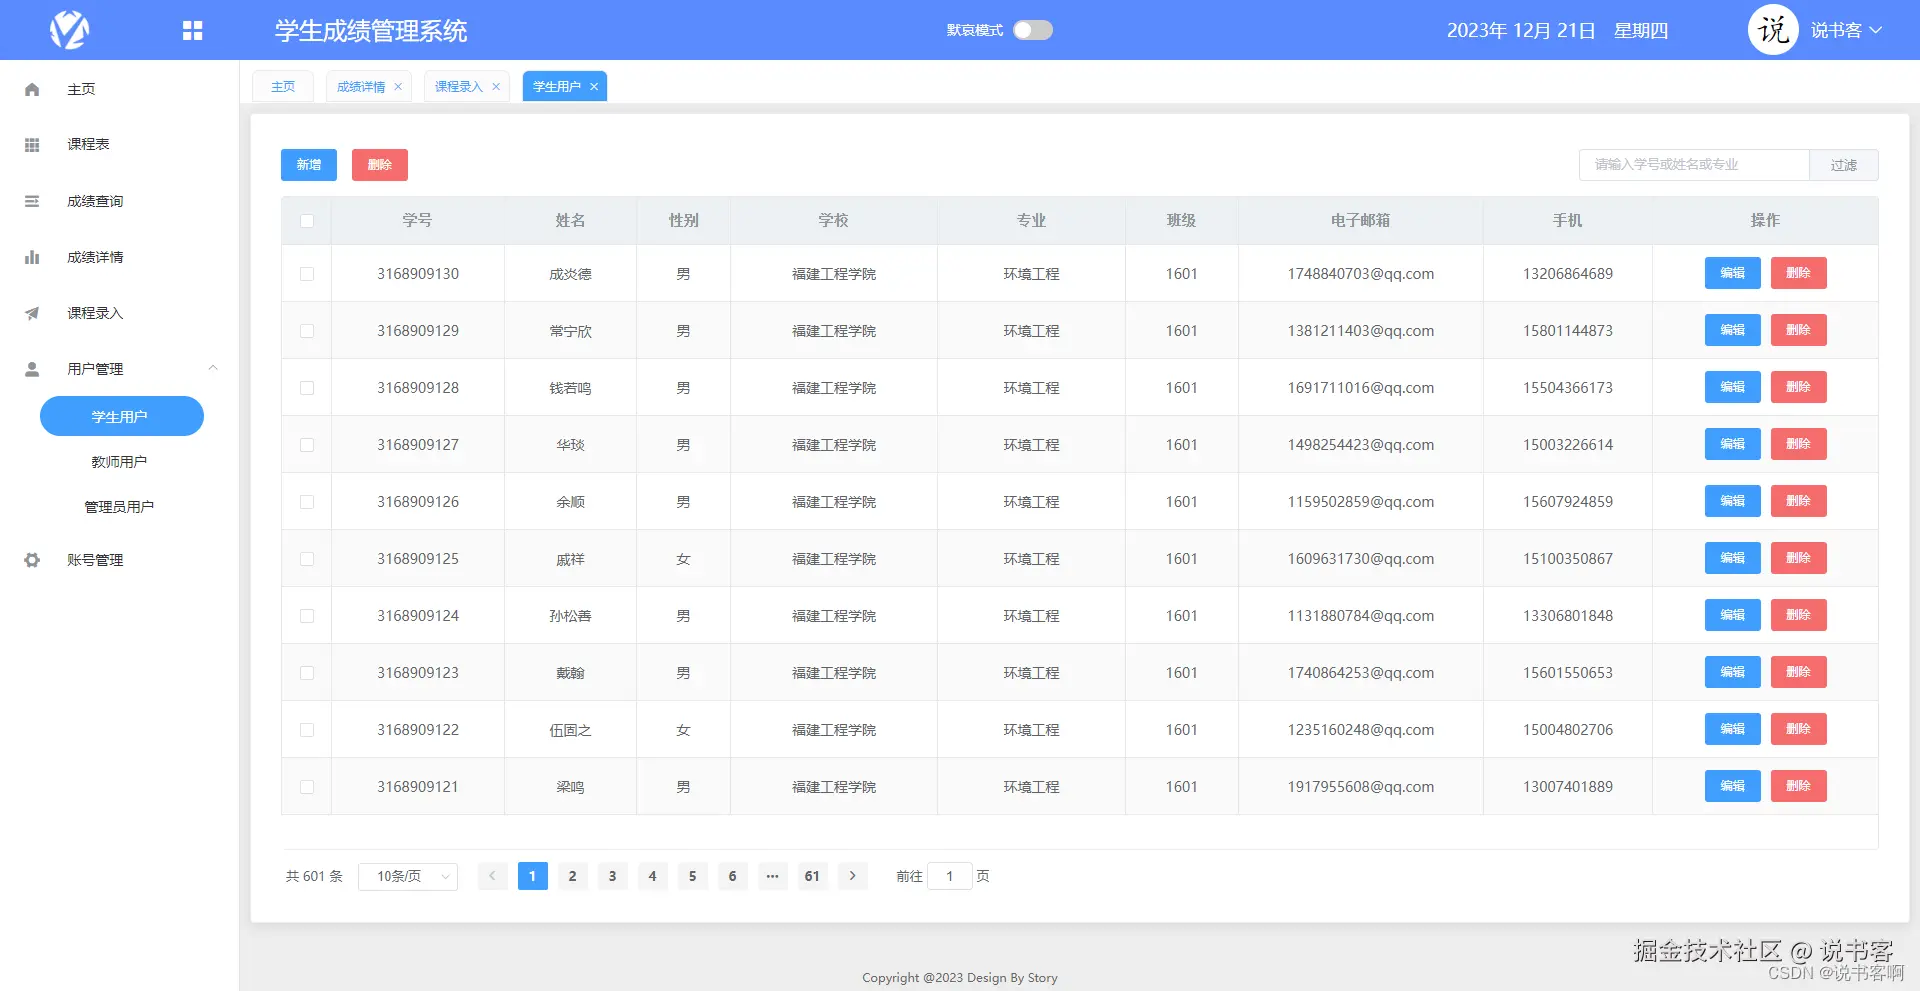Select the checkbox for student 3168909129
Image resolution: width=1920 pixels, height=991 pixels.
307,331
